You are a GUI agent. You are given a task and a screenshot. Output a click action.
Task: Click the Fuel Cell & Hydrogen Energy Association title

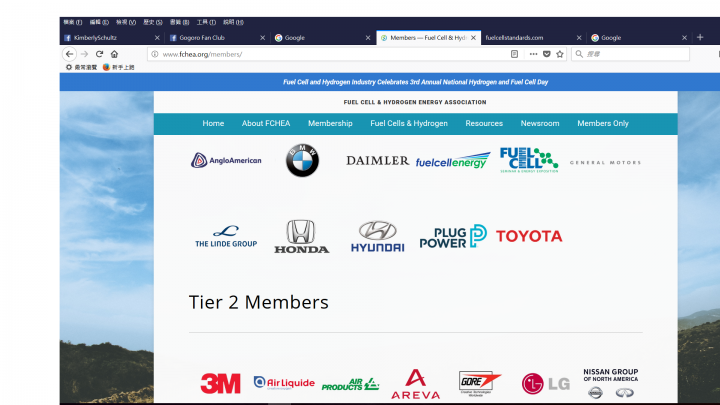pyautogui.click(x=415, y=102)
